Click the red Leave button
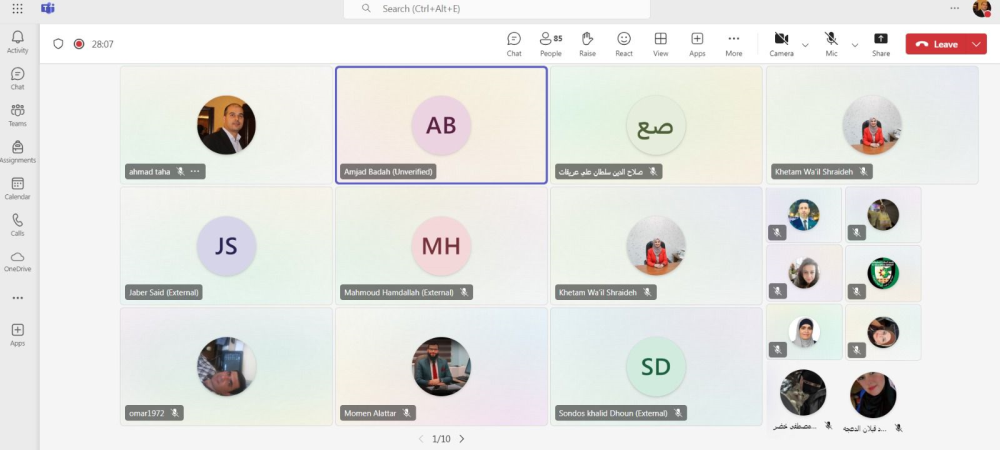Screen dimensions: 1000x450 point(936,45)
